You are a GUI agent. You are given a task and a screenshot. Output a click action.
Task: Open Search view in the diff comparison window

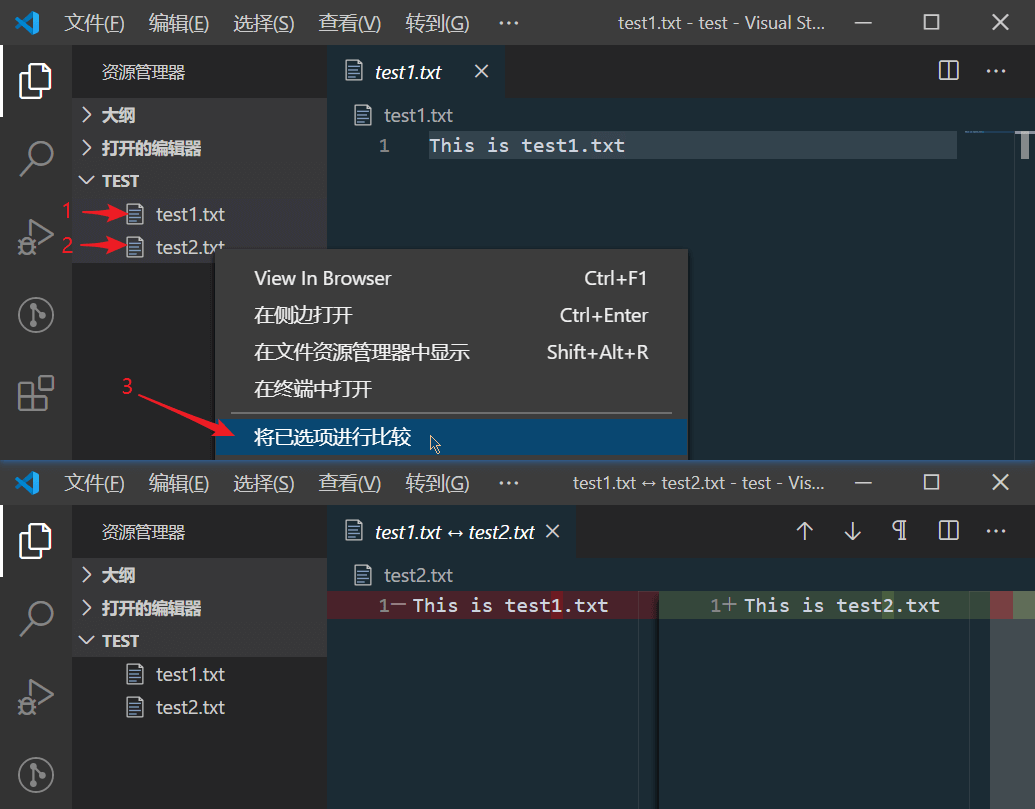pos(35,619)
